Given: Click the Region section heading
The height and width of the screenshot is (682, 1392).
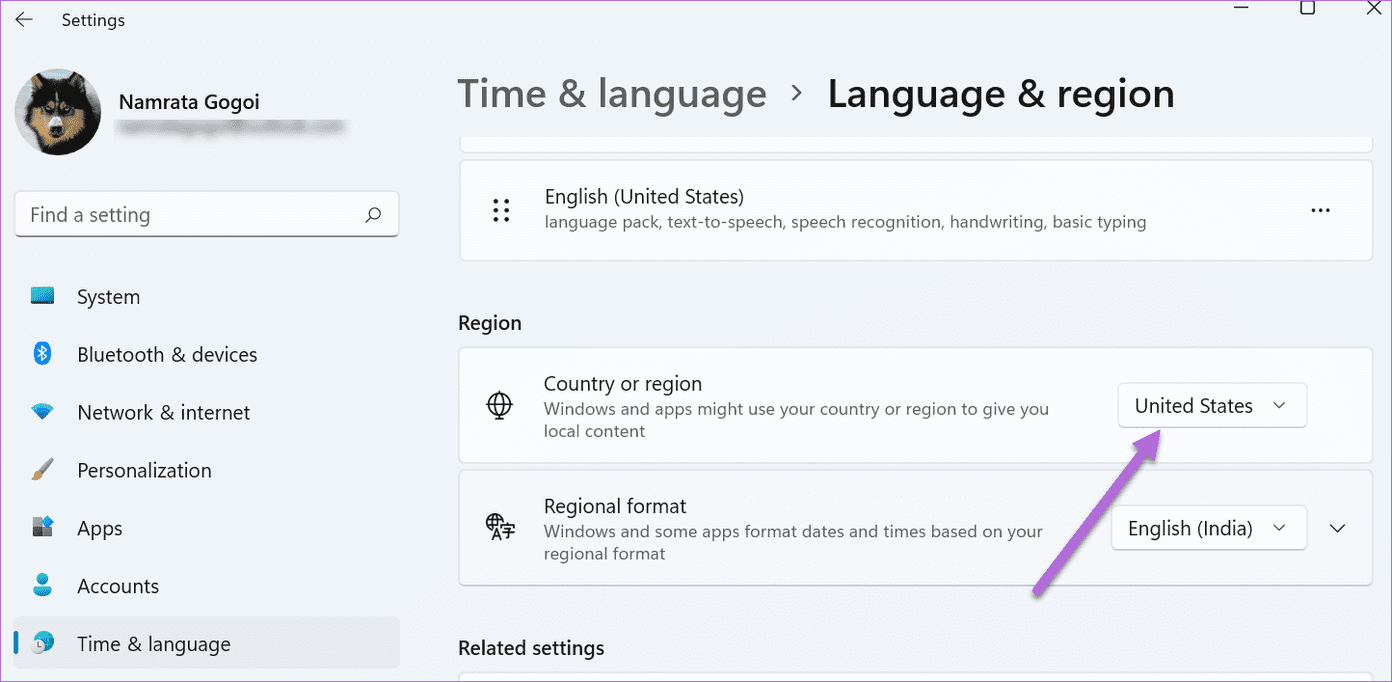Looking at the screenshot, I should [490, 323].
